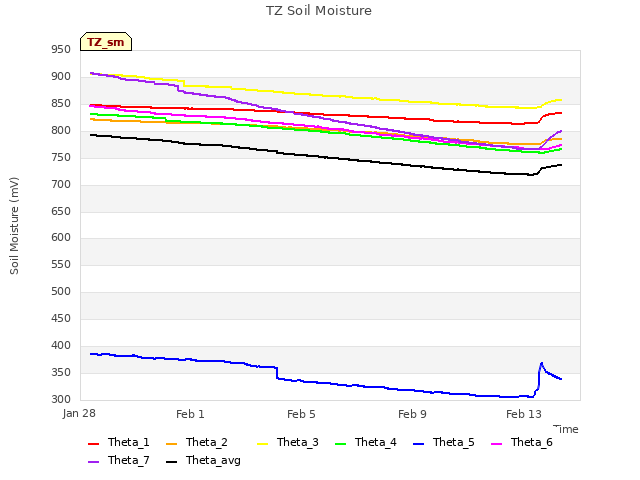The height and width of the screenshot is (480, 640).
Task: Click the TZ_sm chart tab label
Action: tap(105, 42)
